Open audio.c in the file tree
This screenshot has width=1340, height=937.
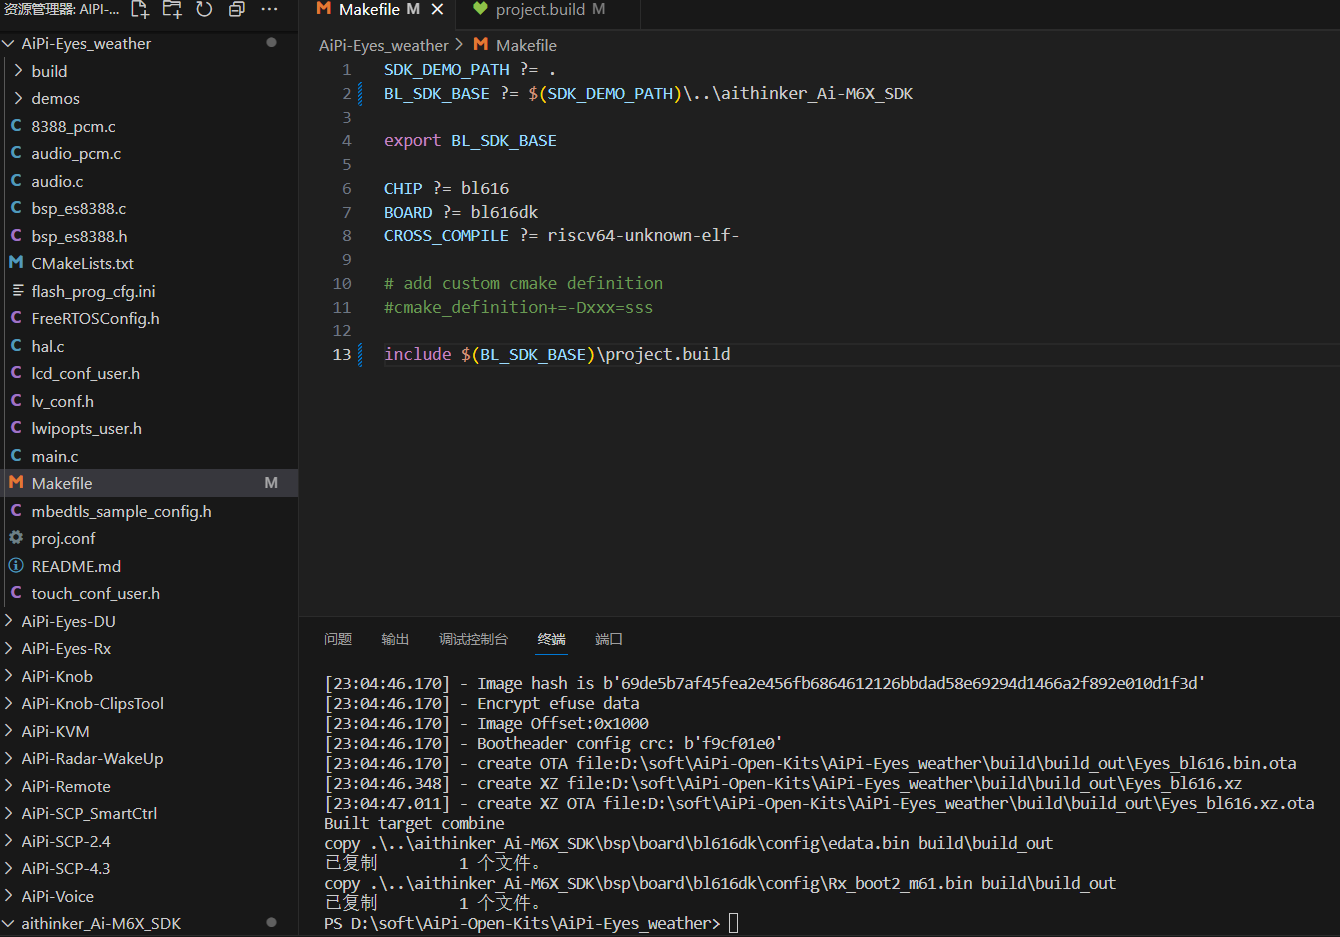click(149, 181)
